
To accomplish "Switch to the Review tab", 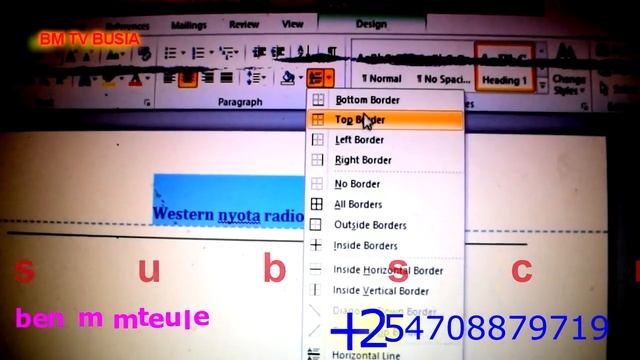I will pyautogui.click(x=244, y=24).
